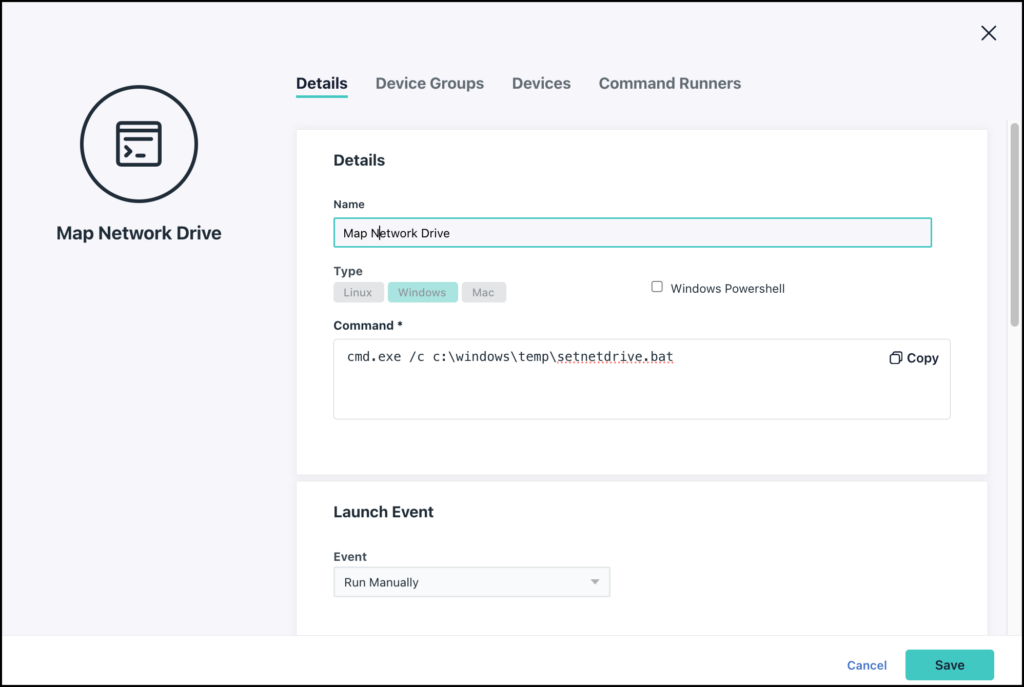Open the Device Groups tab
1024x687 pixels.
click(429, 84)
